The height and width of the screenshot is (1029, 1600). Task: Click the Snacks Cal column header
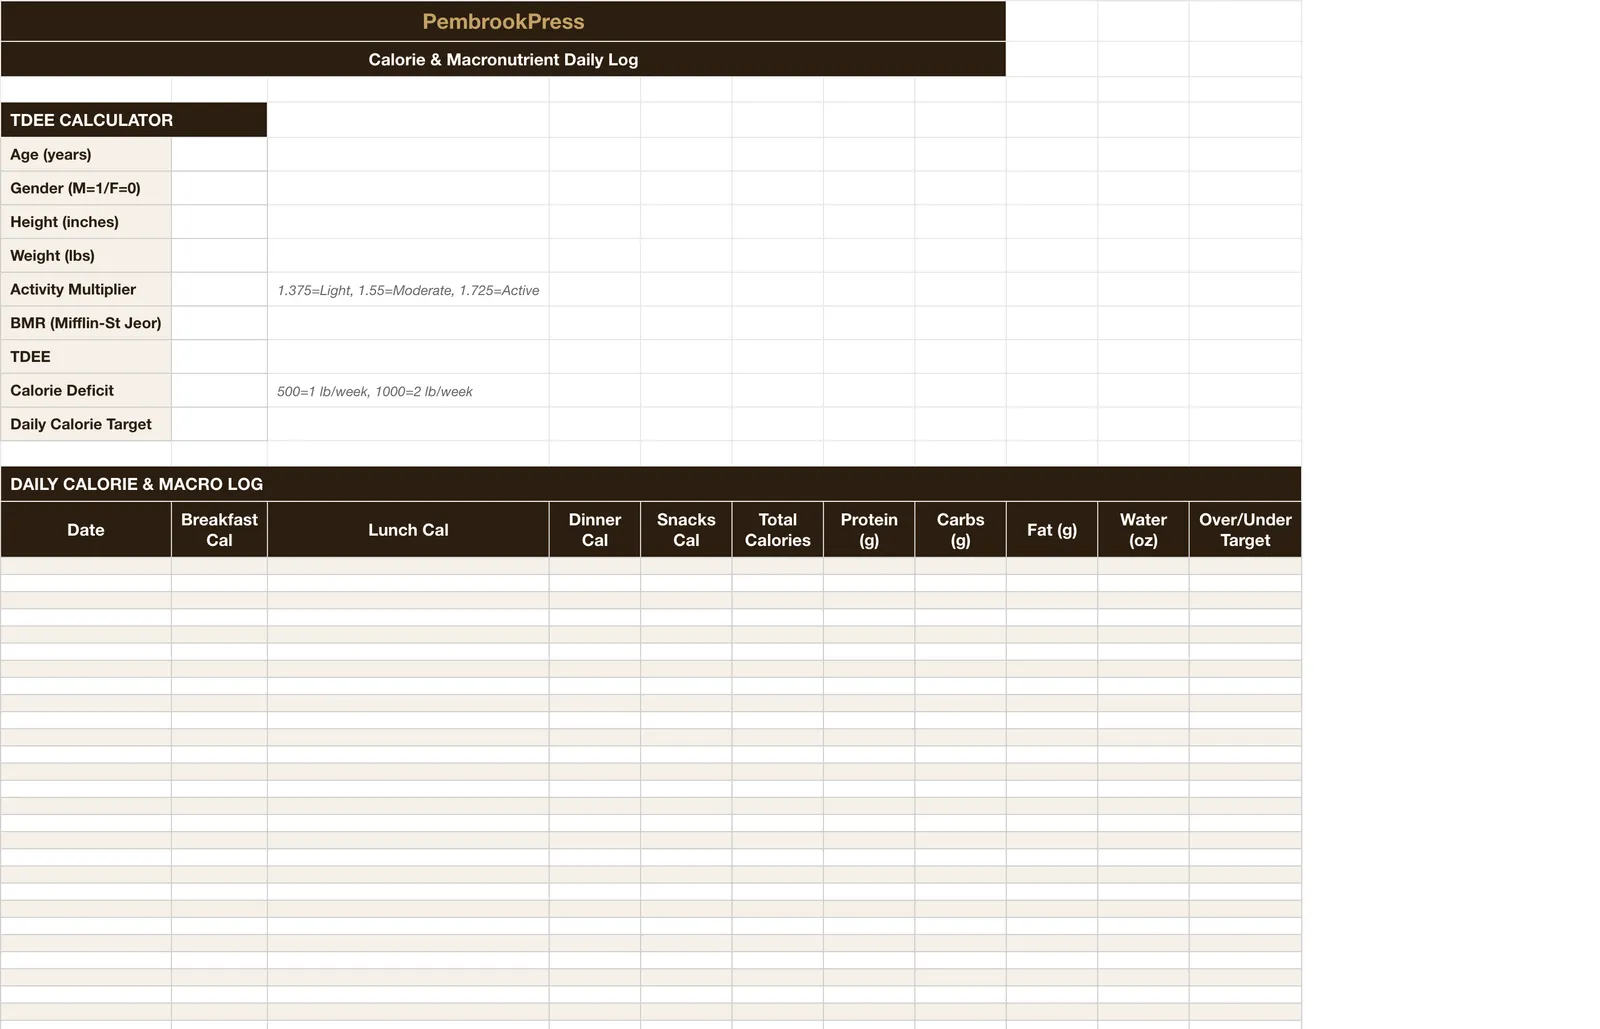(686, 530)
